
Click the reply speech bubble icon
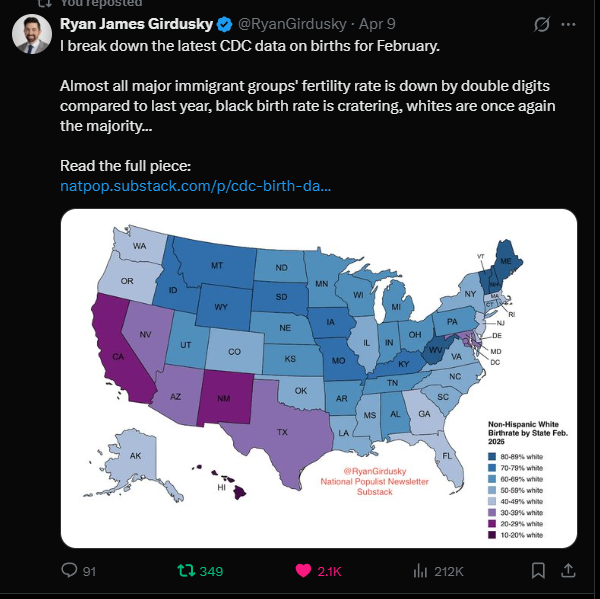tap(70, 570)
